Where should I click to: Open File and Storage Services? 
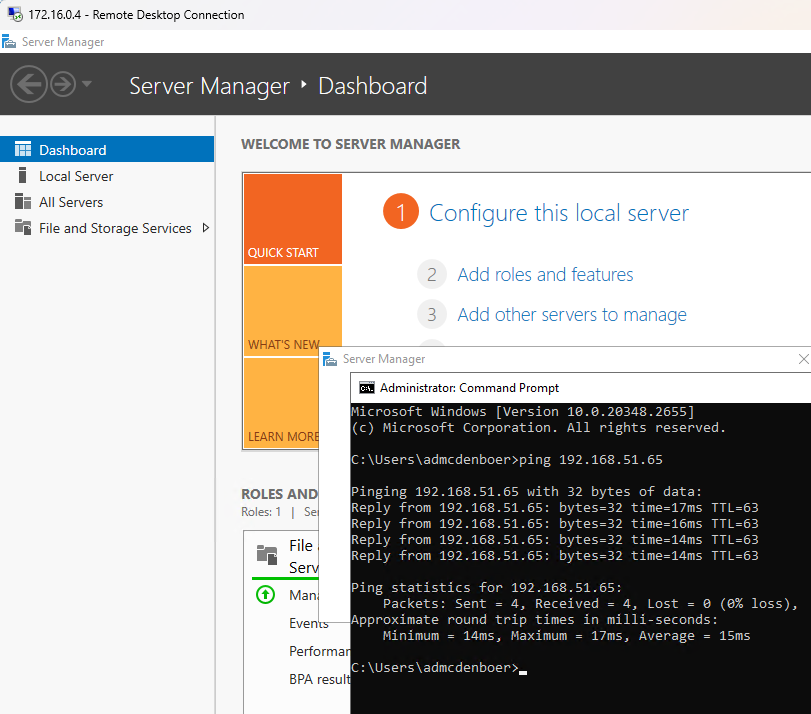click(x=115, y=228)
